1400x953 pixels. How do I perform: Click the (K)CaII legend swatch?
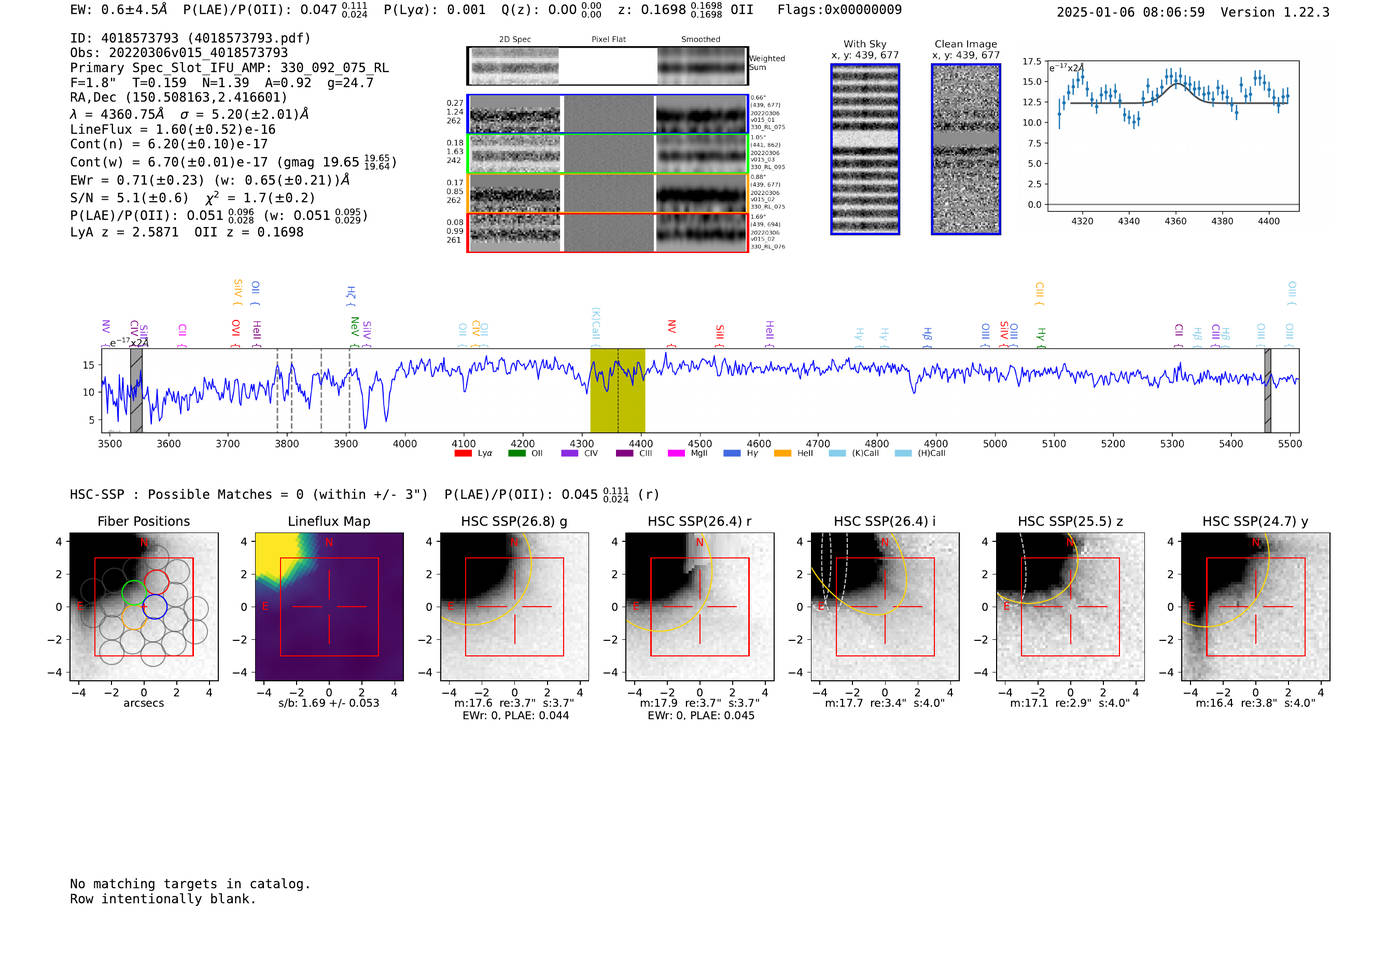tap(838, 453)
